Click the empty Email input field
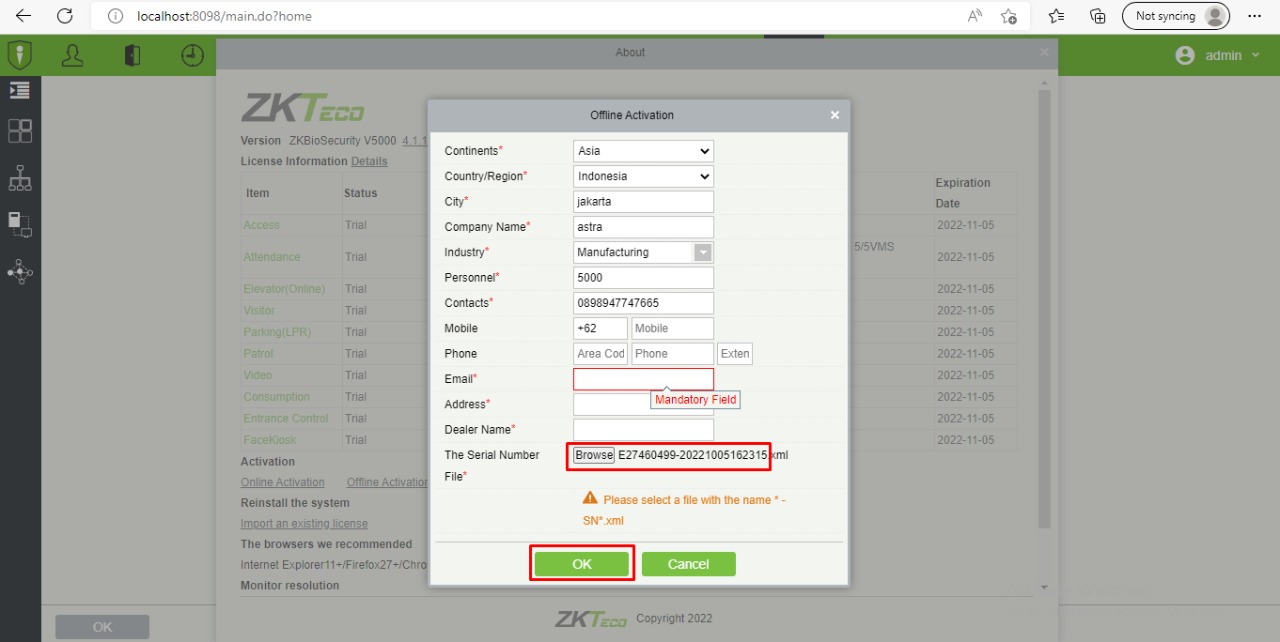 [x=643, y=379]
